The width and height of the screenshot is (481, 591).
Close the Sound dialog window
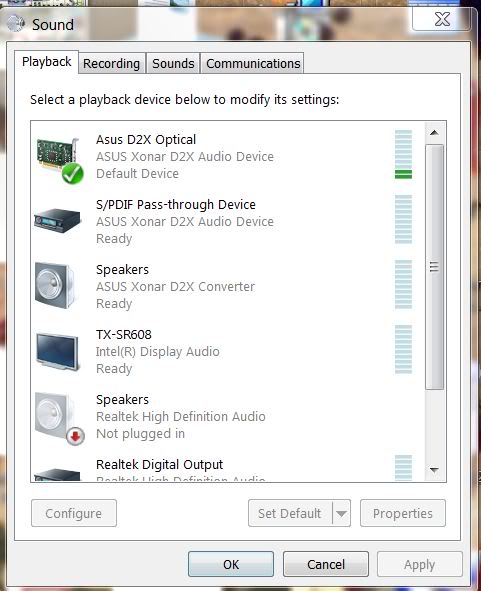point(442,19)
